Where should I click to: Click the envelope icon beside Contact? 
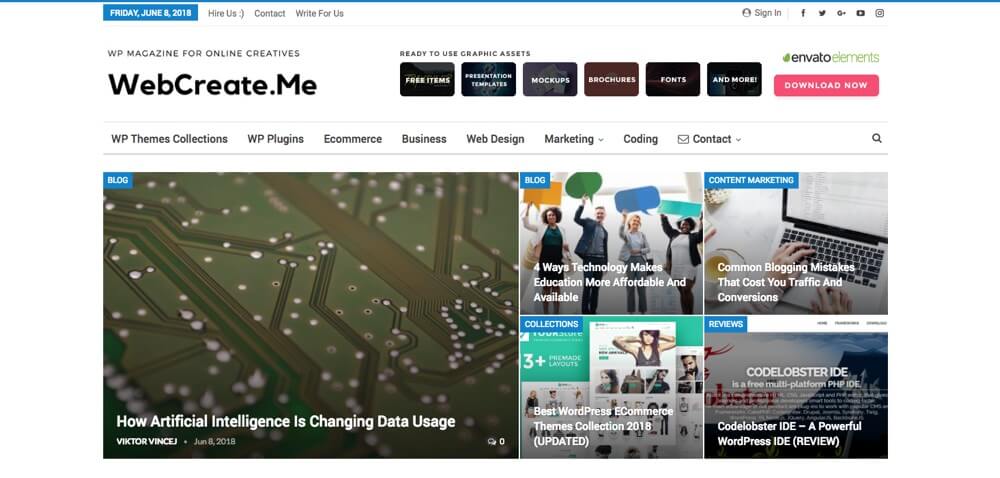[683, 139]
